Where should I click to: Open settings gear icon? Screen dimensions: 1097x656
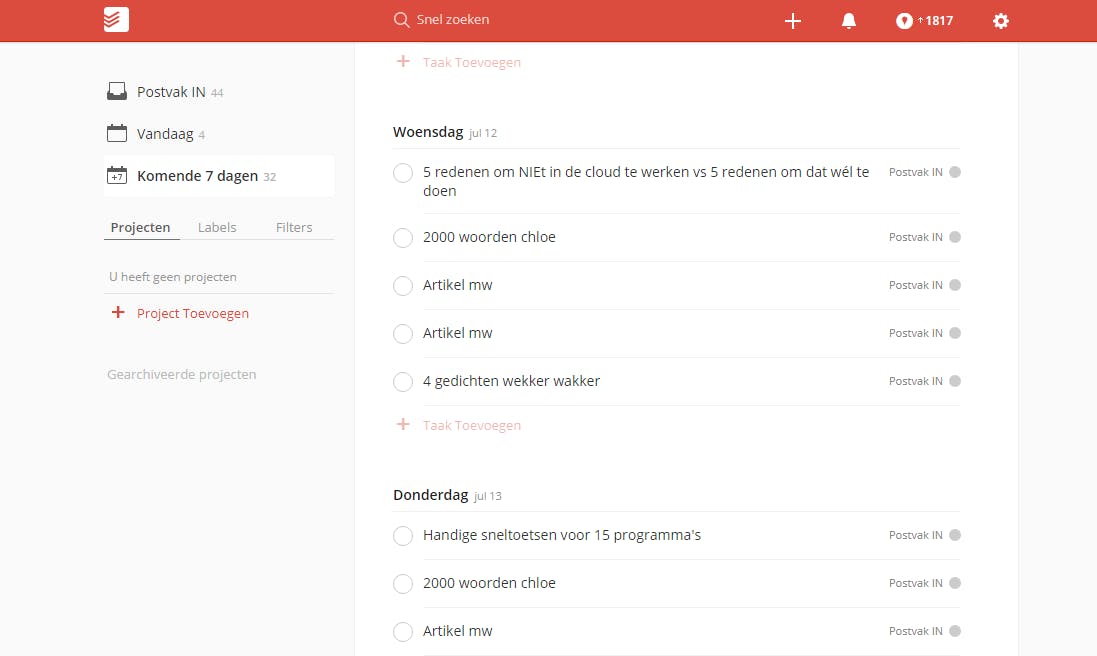pos(1001,21)
